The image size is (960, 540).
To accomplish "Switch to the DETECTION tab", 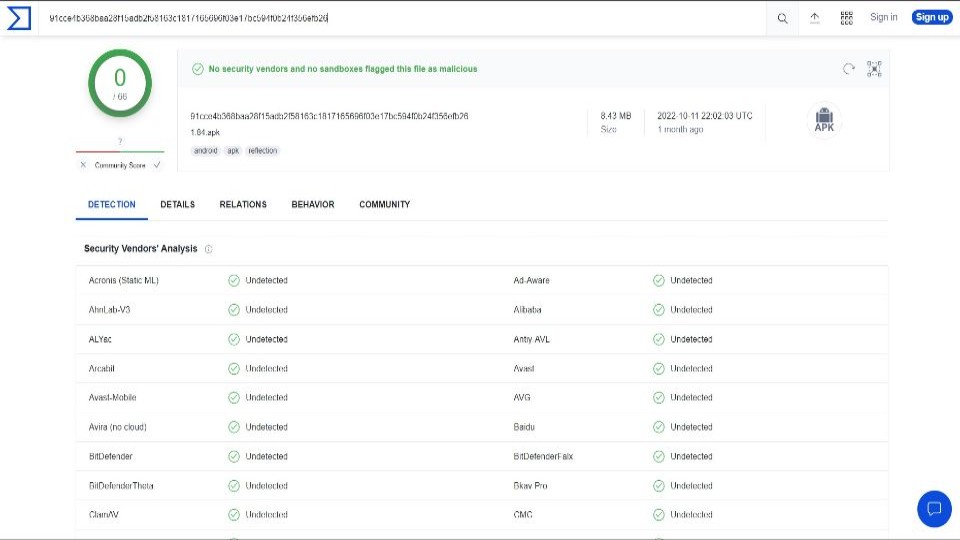I will (x=111, y=204).
